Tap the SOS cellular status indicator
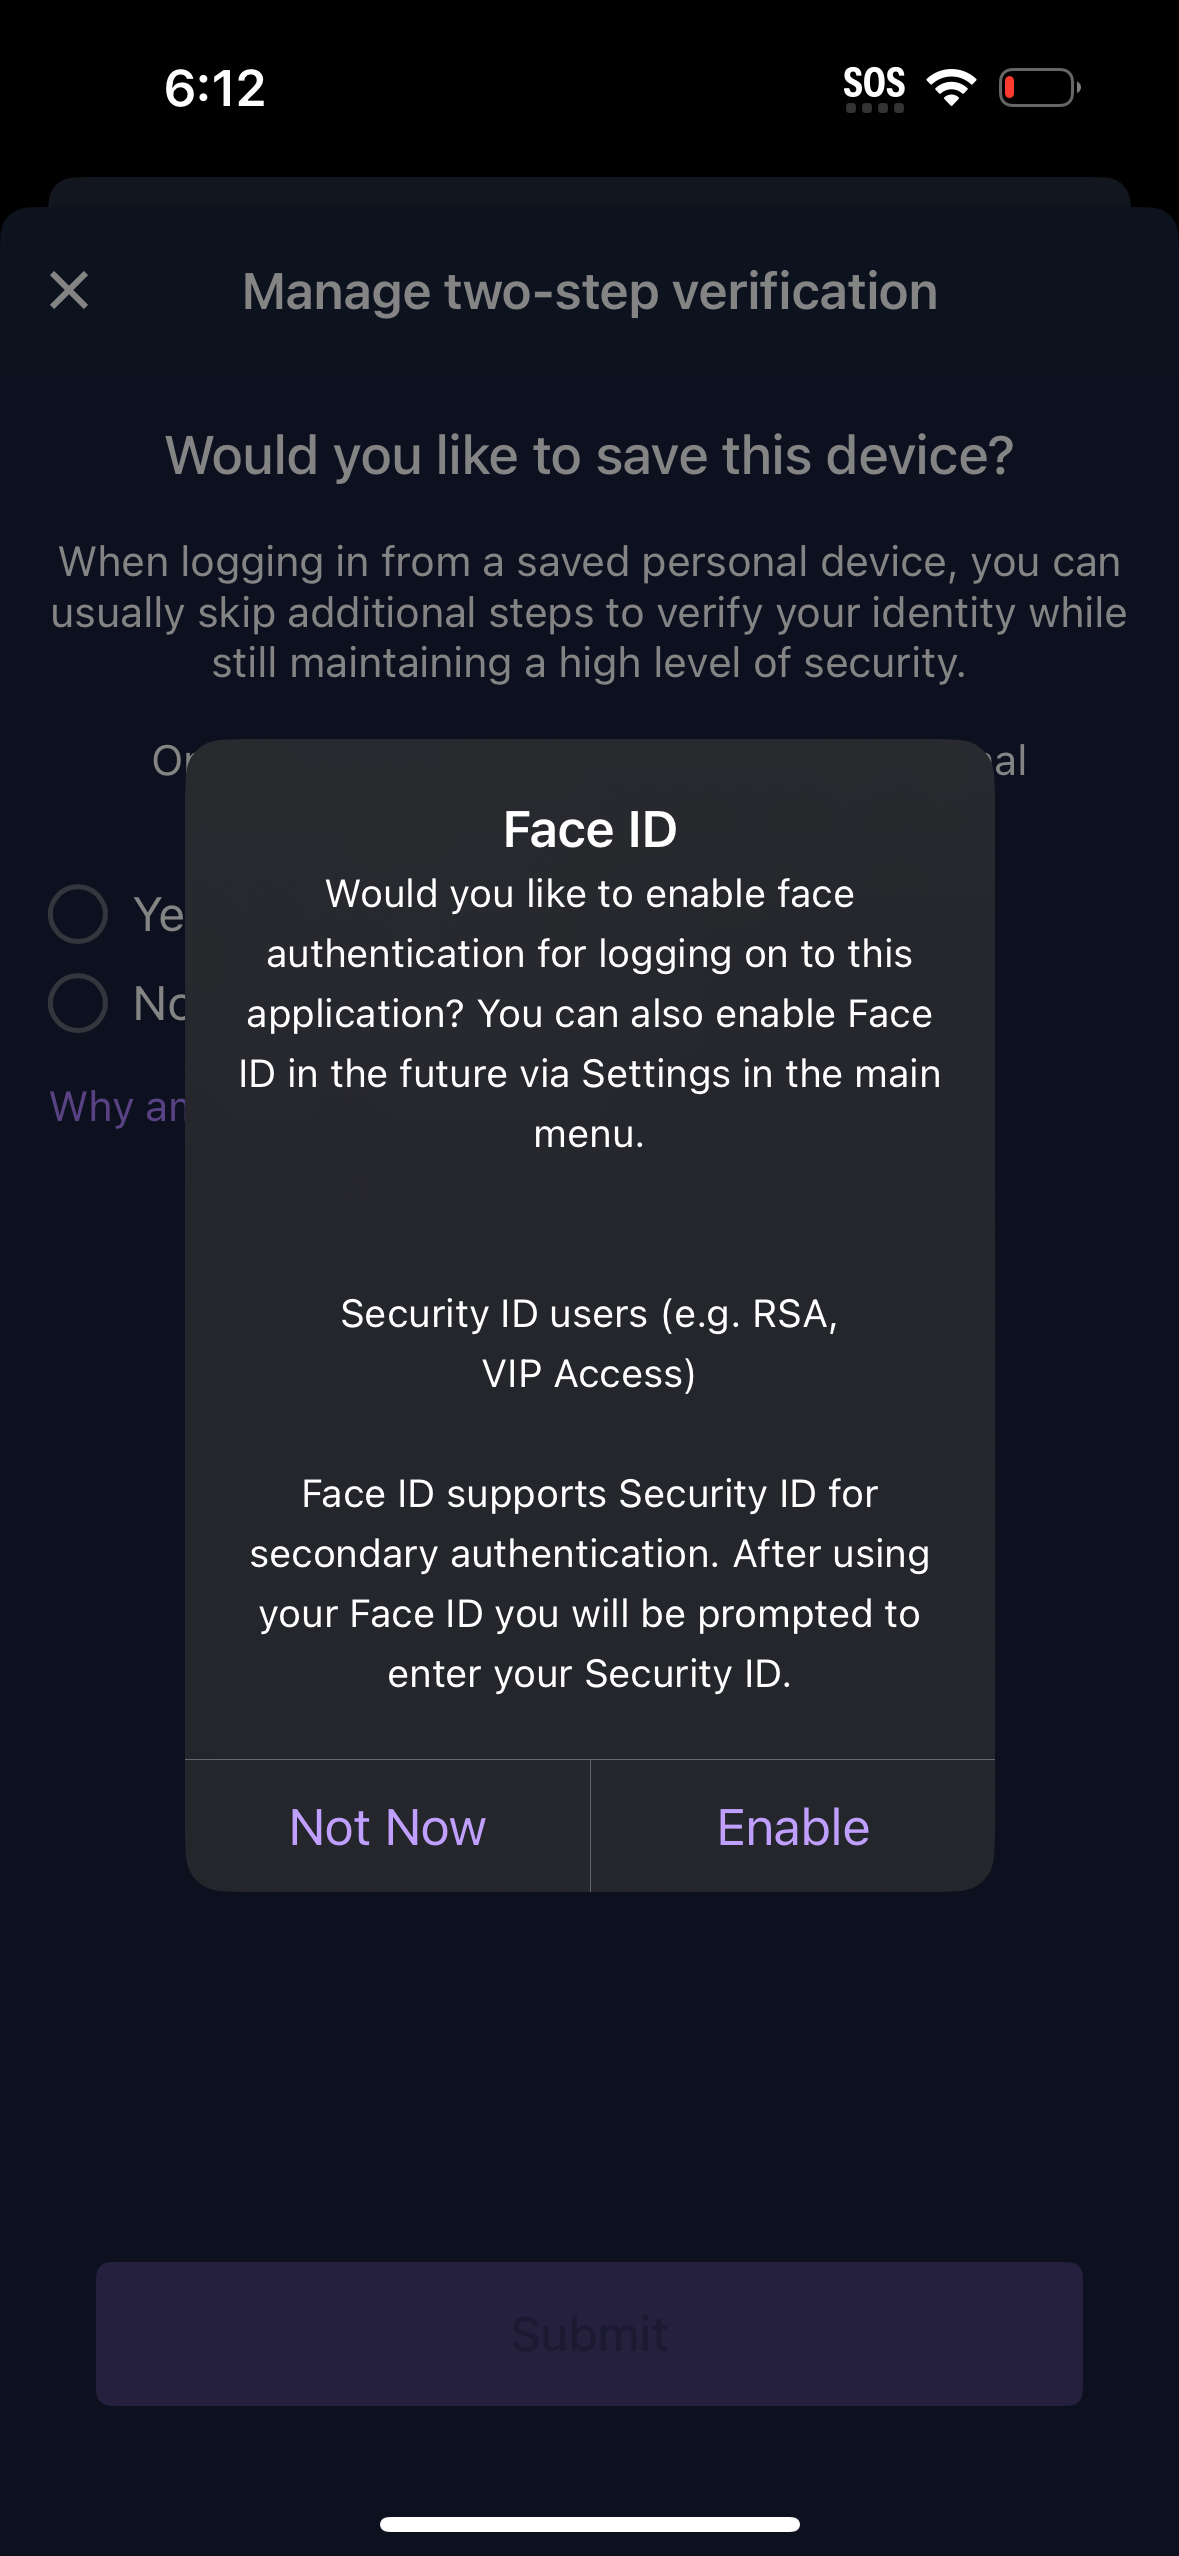 click(x=874, y=87)
